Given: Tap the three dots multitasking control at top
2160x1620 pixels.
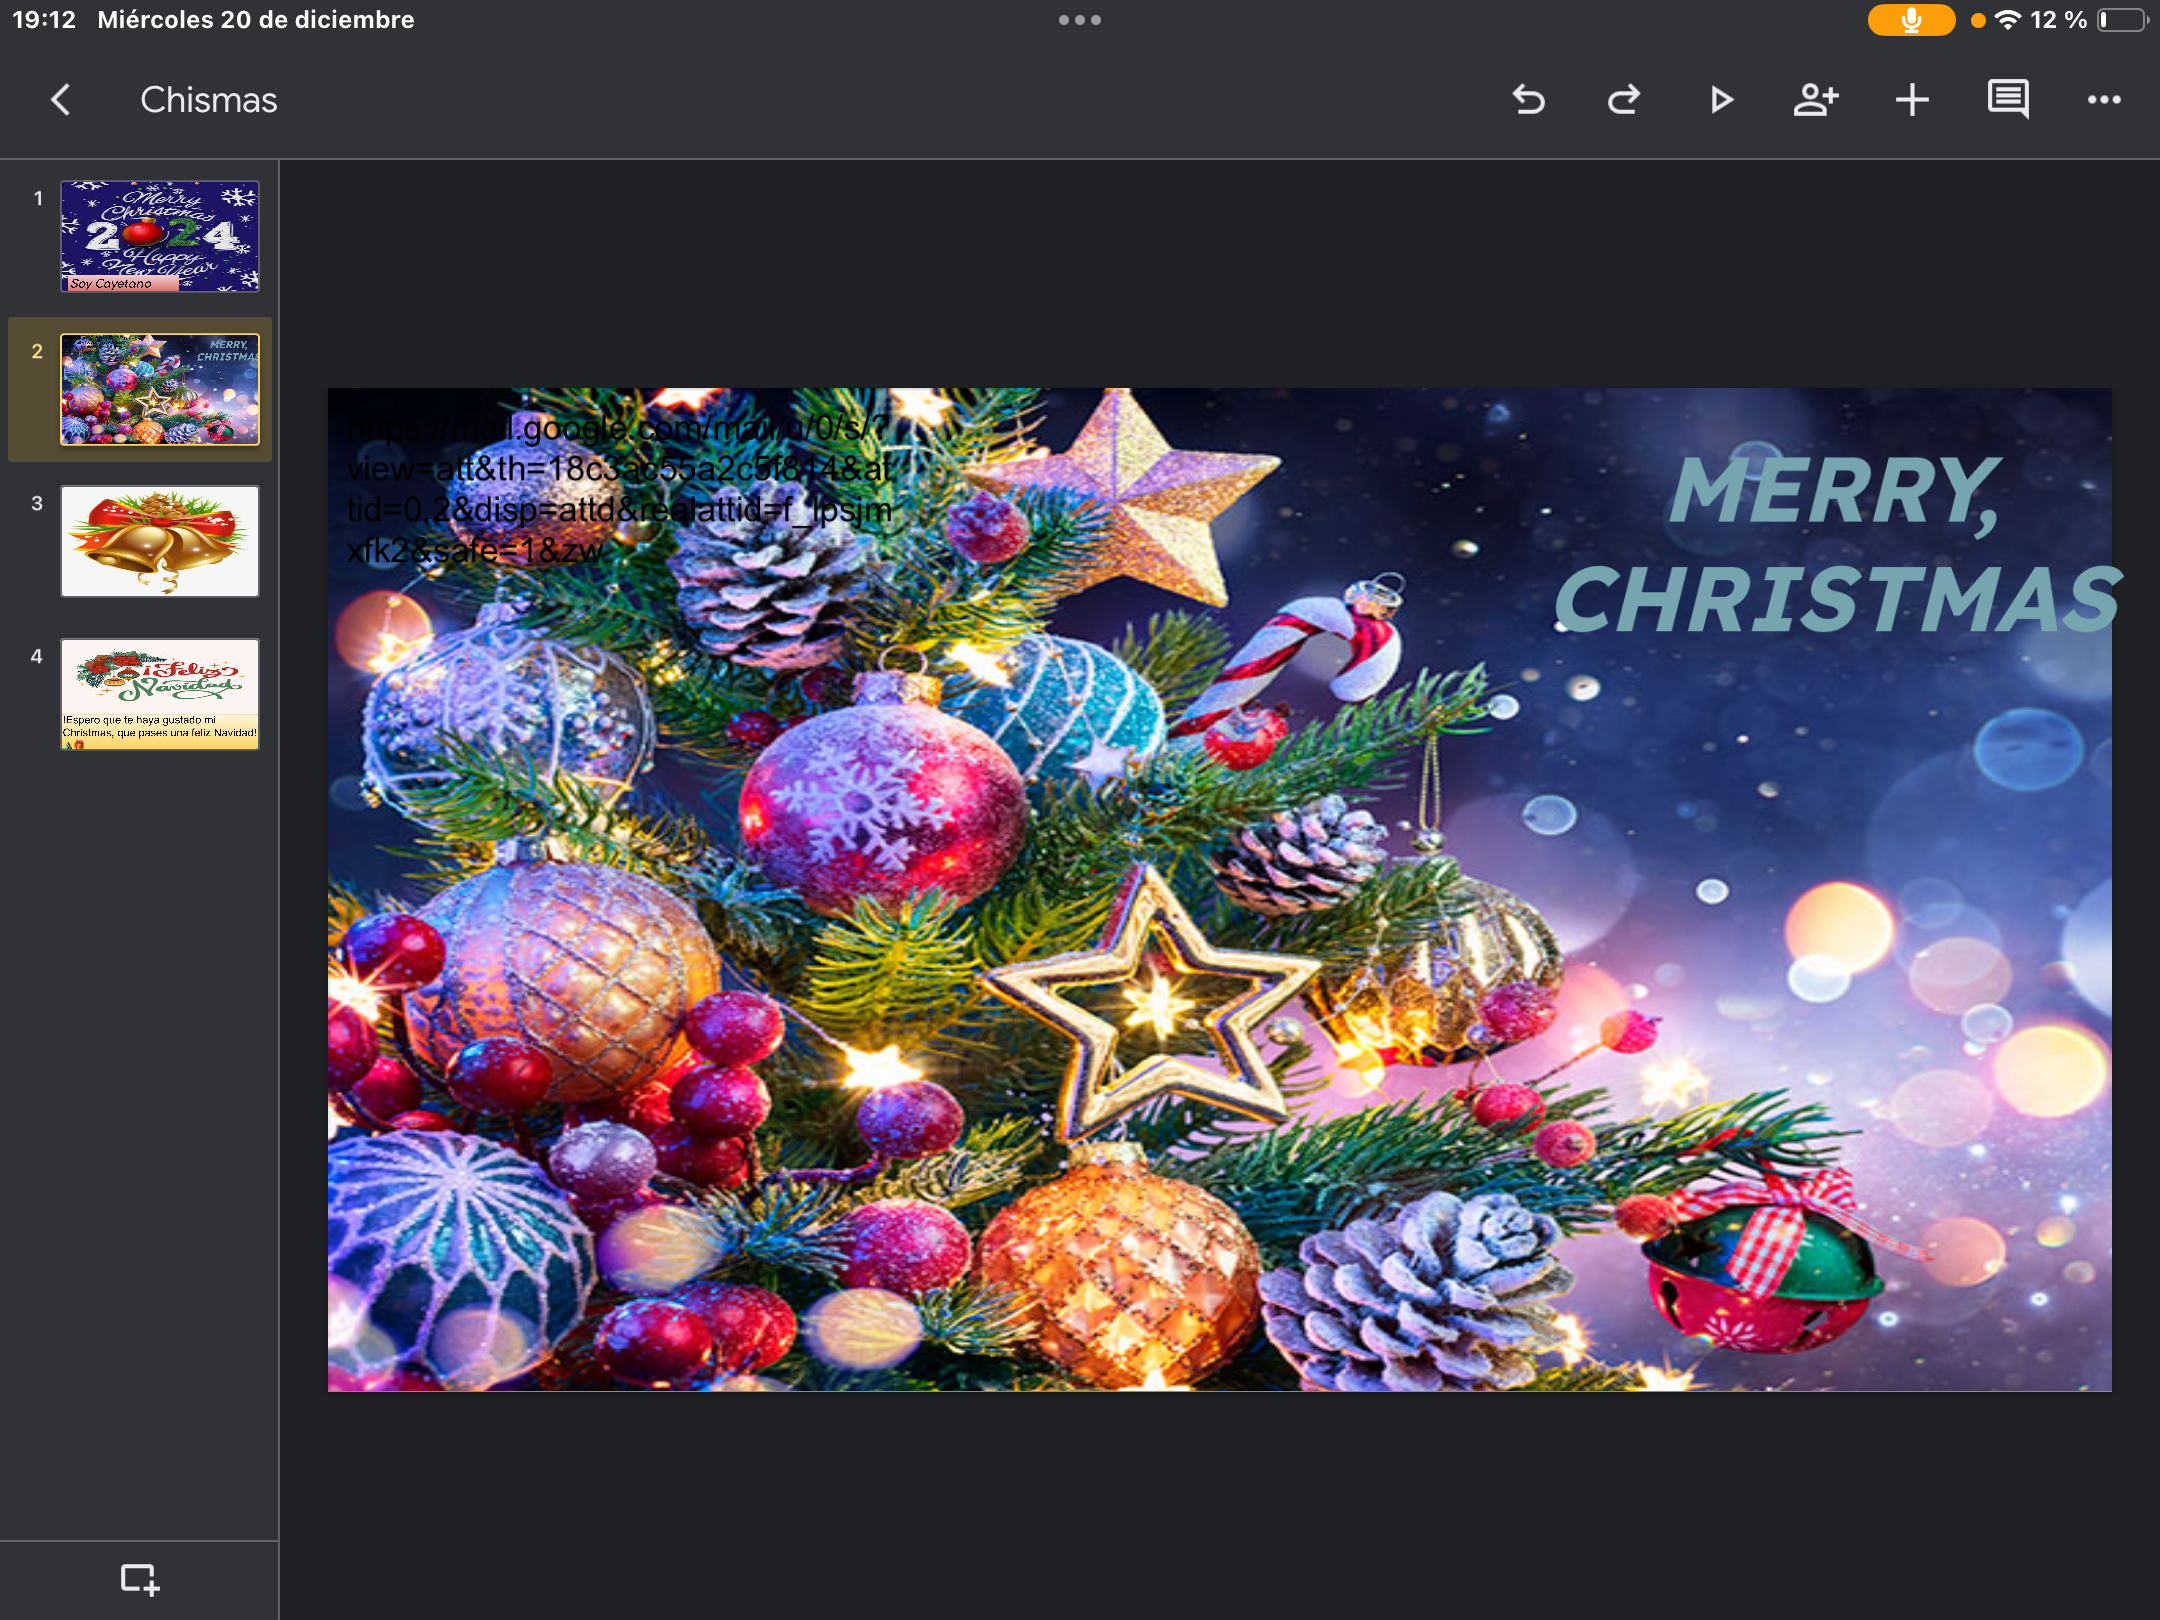Looking at the screenshot, I should pos(1079,20).
